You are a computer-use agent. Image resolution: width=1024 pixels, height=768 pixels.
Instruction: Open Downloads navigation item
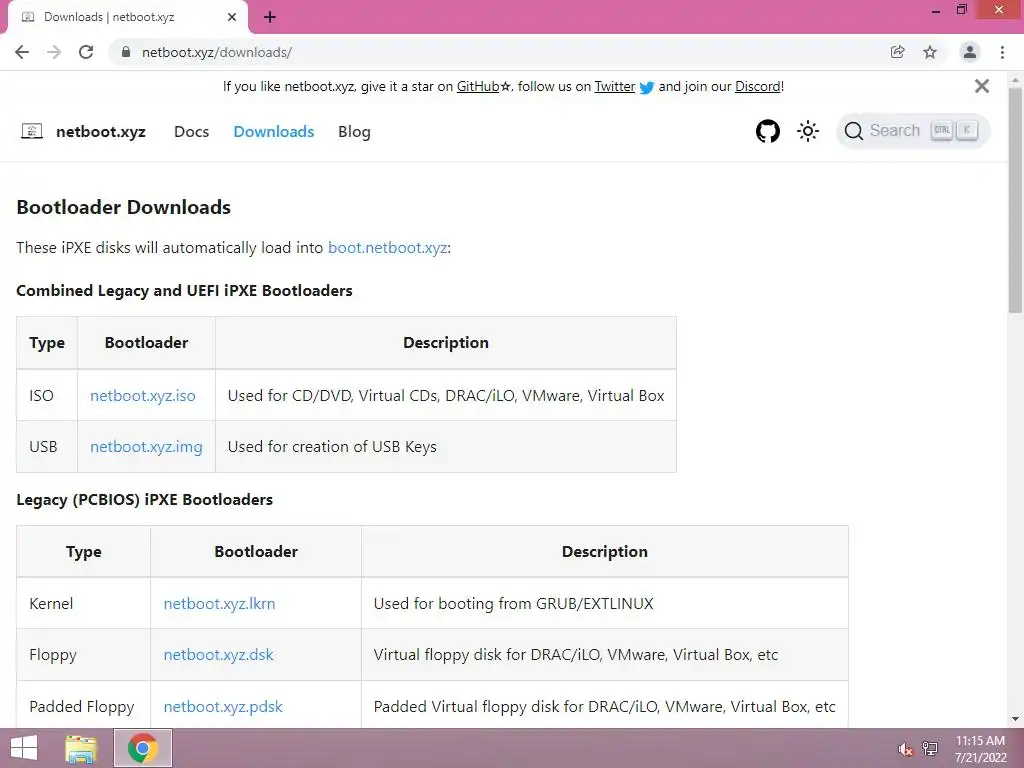[274, 132]
